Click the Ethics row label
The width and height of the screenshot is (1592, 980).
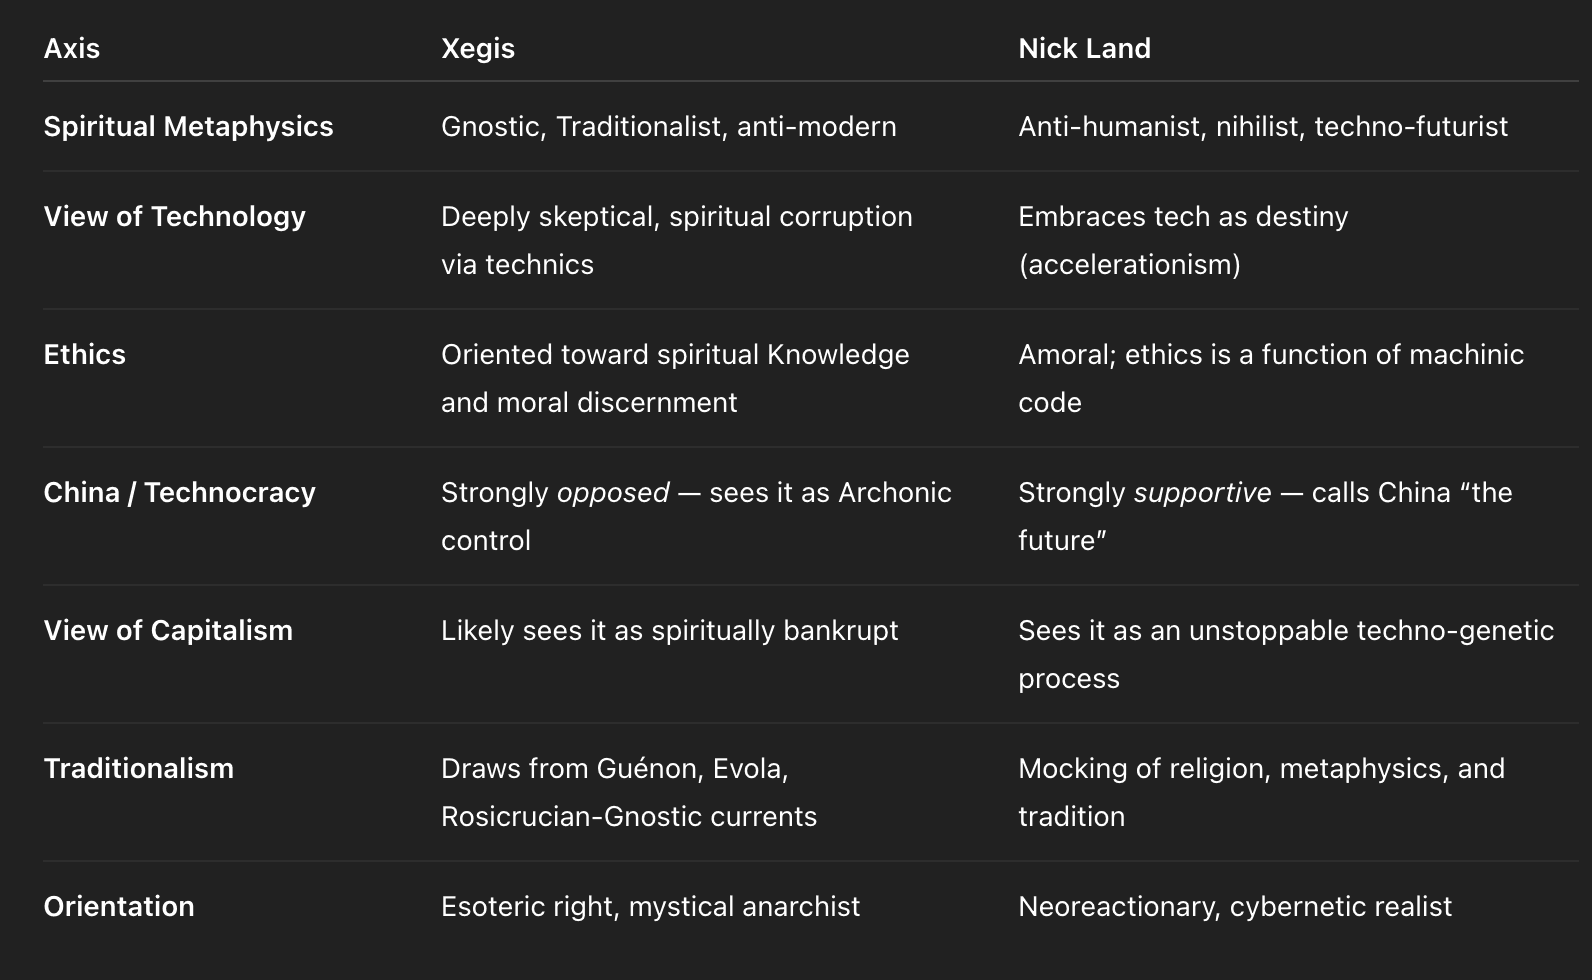[x=84, y=354]
